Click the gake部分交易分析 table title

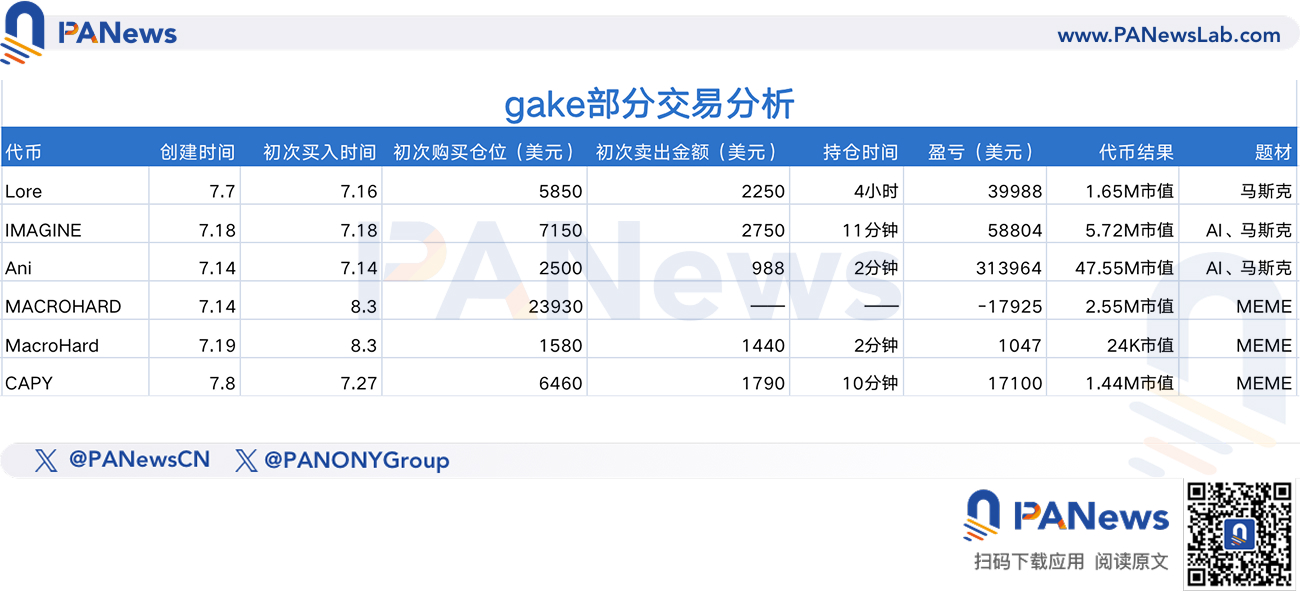[x=649, y=104]
